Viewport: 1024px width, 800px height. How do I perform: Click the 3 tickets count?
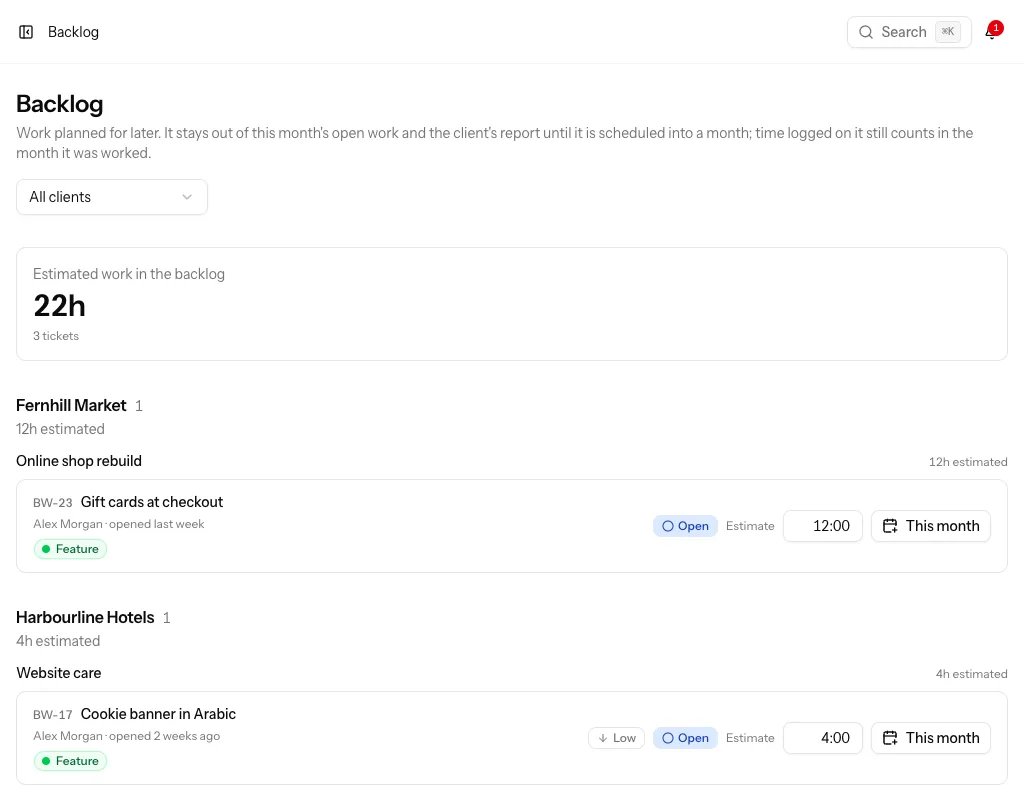56,336
